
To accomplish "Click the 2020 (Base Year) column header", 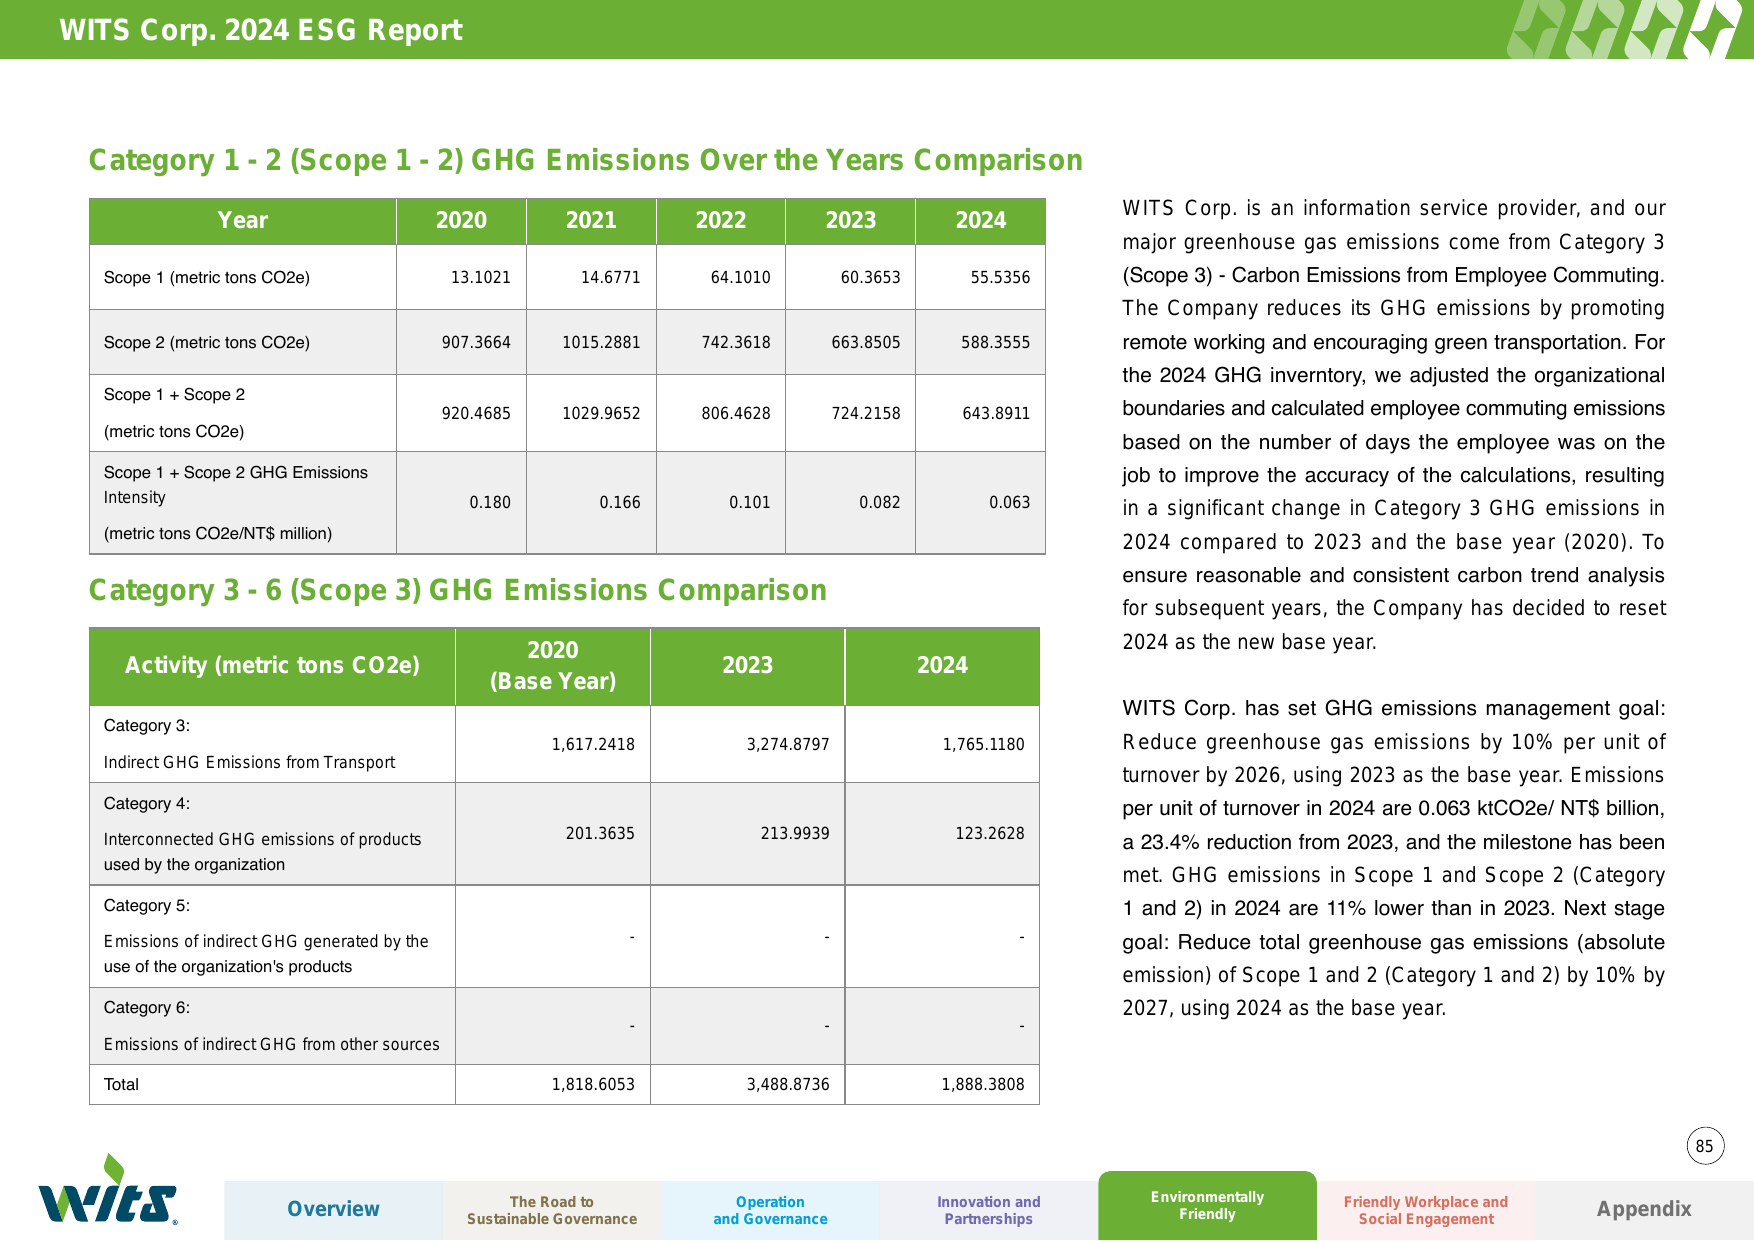I will pyautogui.click(x=553, y=666).
